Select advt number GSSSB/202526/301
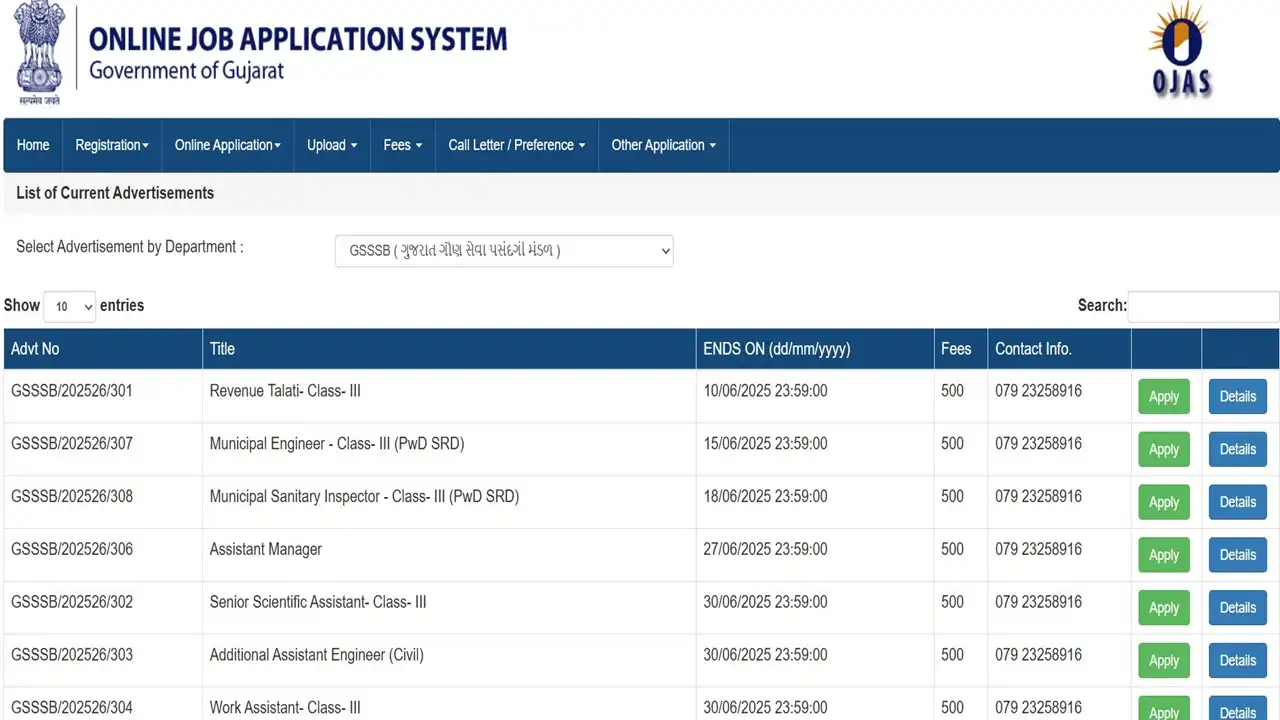 72,391
